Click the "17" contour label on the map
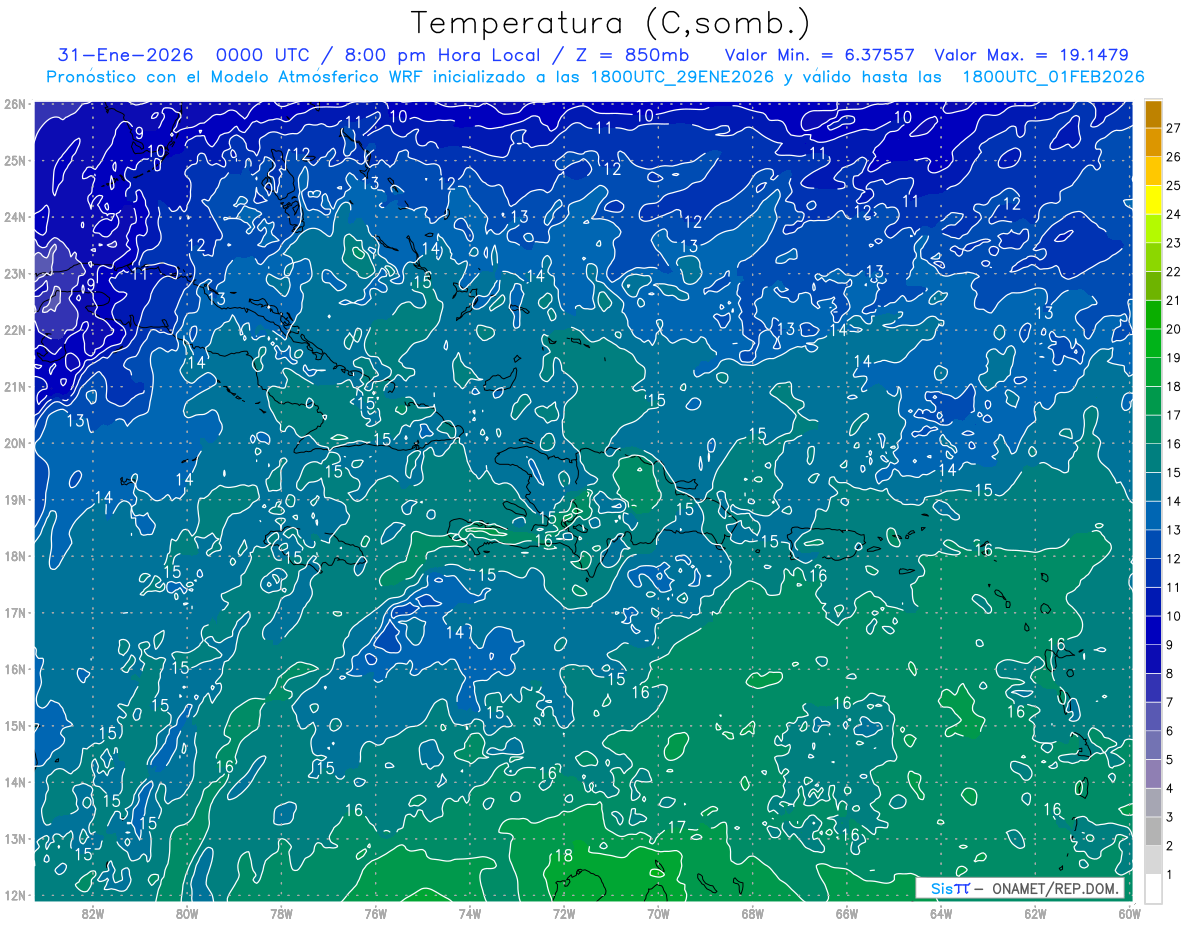Viewport: 1200px width, 927px height. pyautogui.click(x=677, y=827)
